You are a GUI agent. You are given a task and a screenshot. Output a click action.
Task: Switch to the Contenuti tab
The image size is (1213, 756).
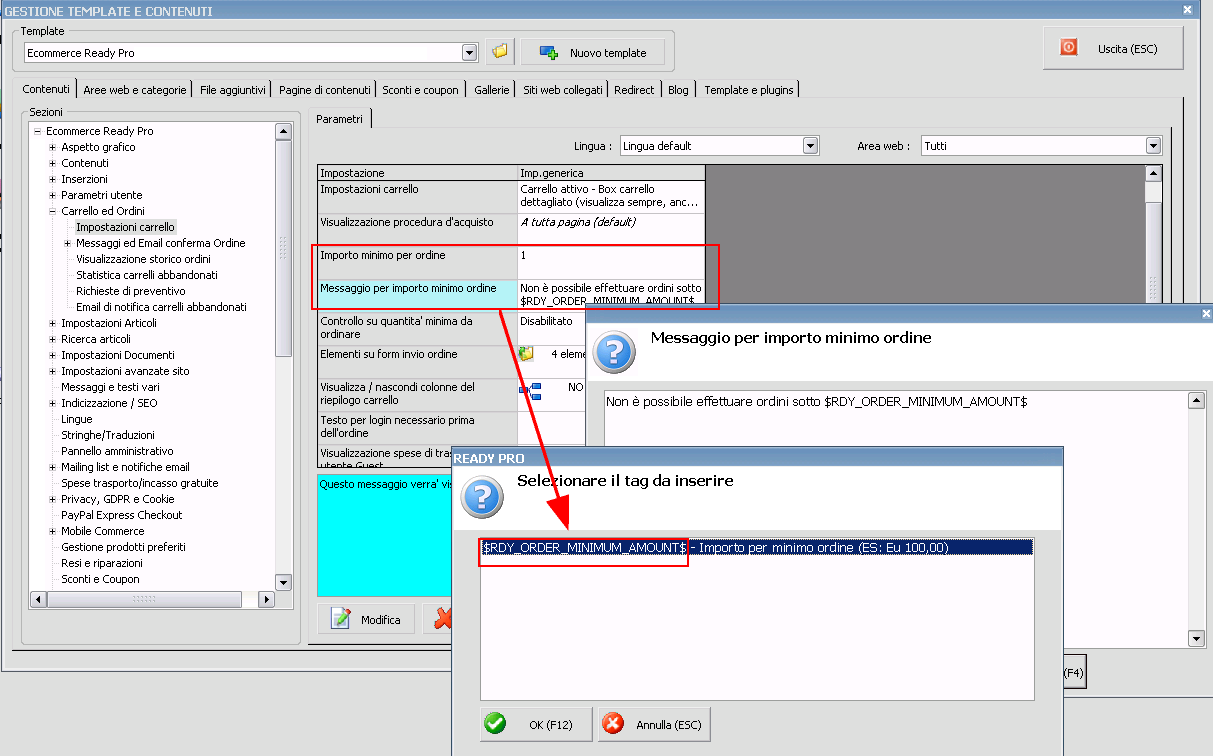[46, 89]
